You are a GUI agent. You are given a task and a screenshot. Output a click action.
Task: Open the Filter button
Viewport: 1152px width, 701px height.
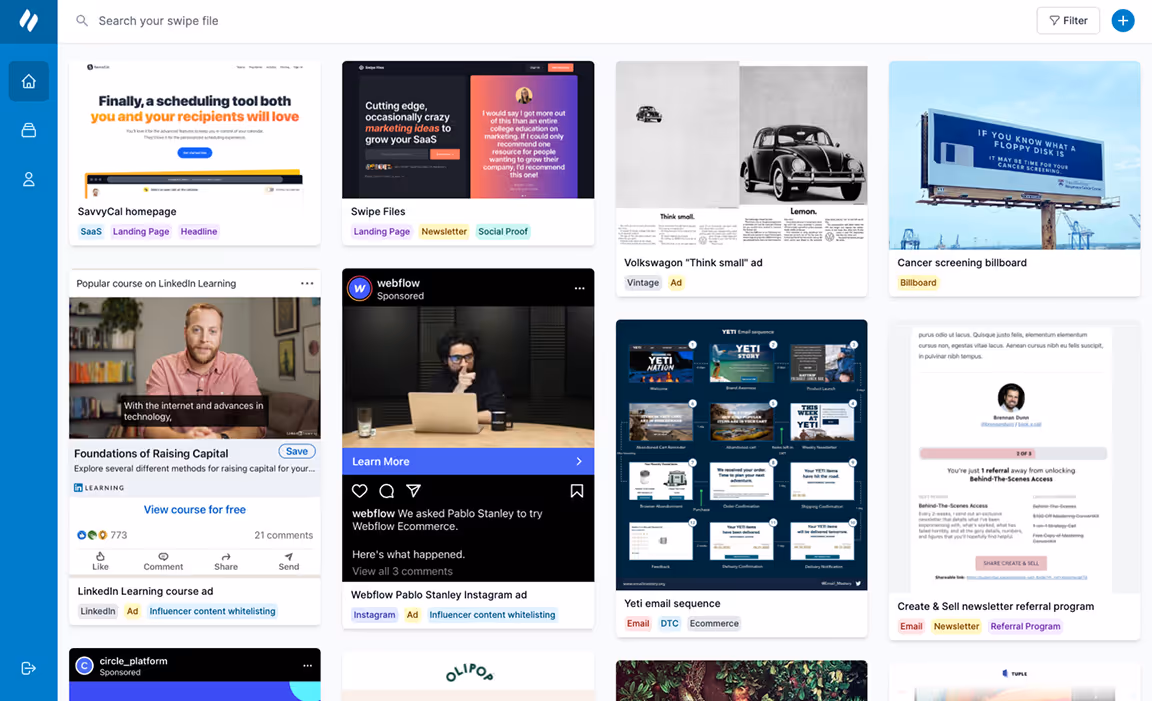point(1068,21)
